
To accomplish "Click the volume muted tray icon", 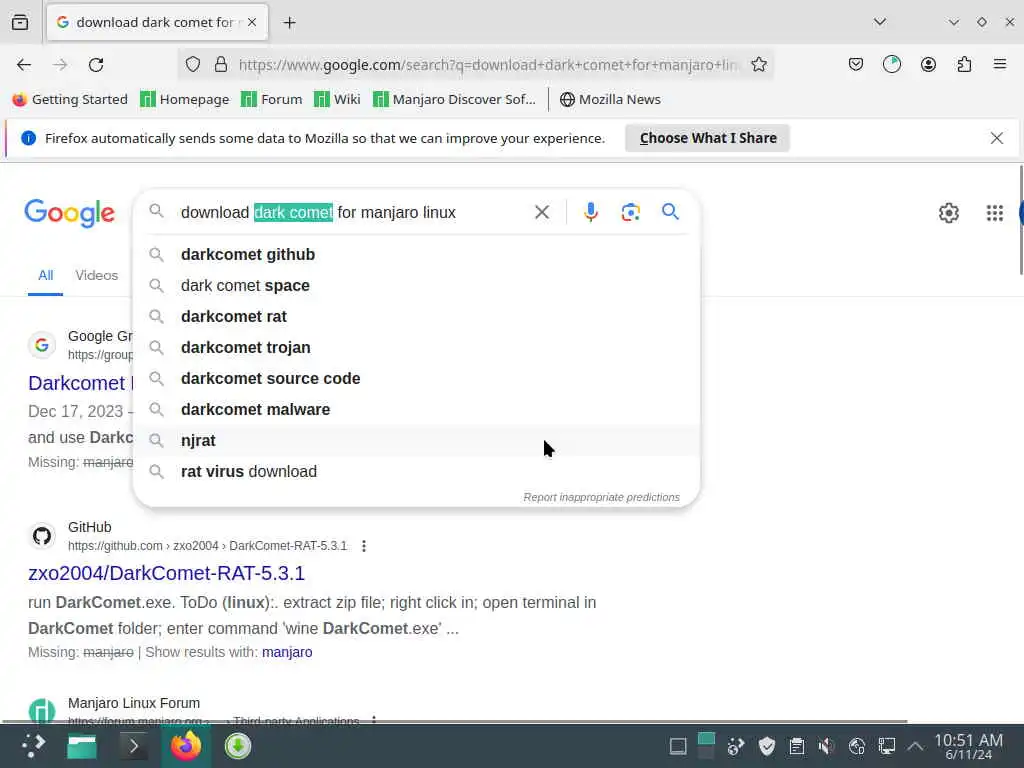I will [826, 746].
